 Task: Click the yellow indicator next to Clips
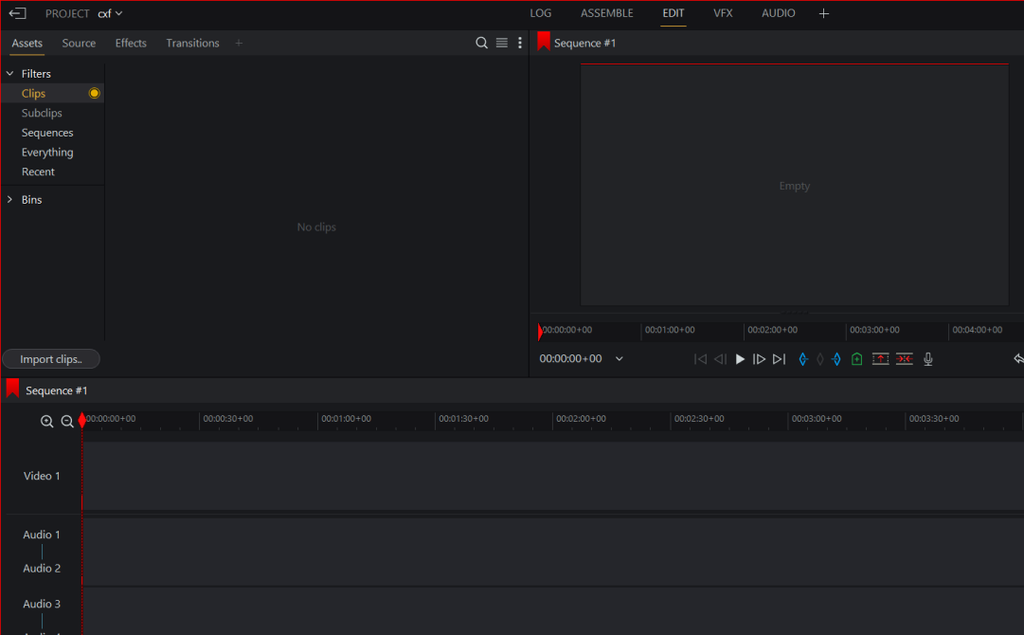94,93
